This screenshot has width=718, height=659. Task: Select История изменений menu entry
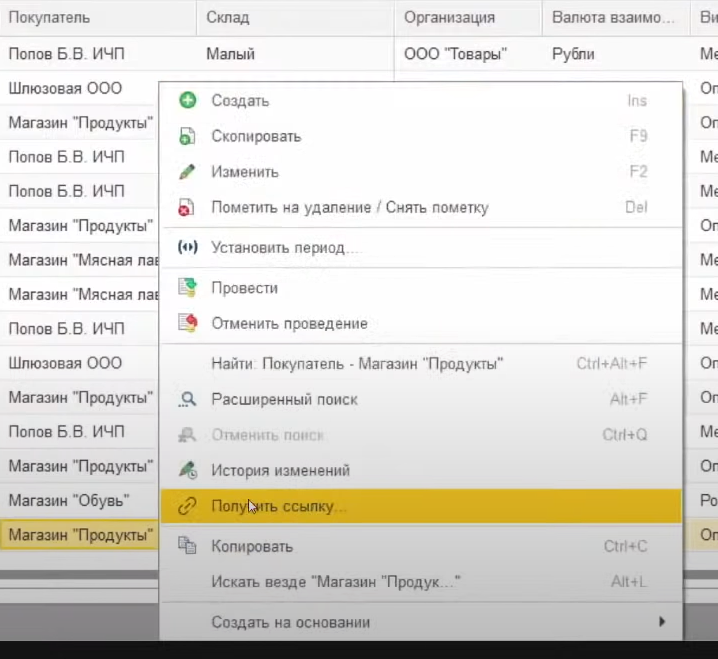(421, 470)
